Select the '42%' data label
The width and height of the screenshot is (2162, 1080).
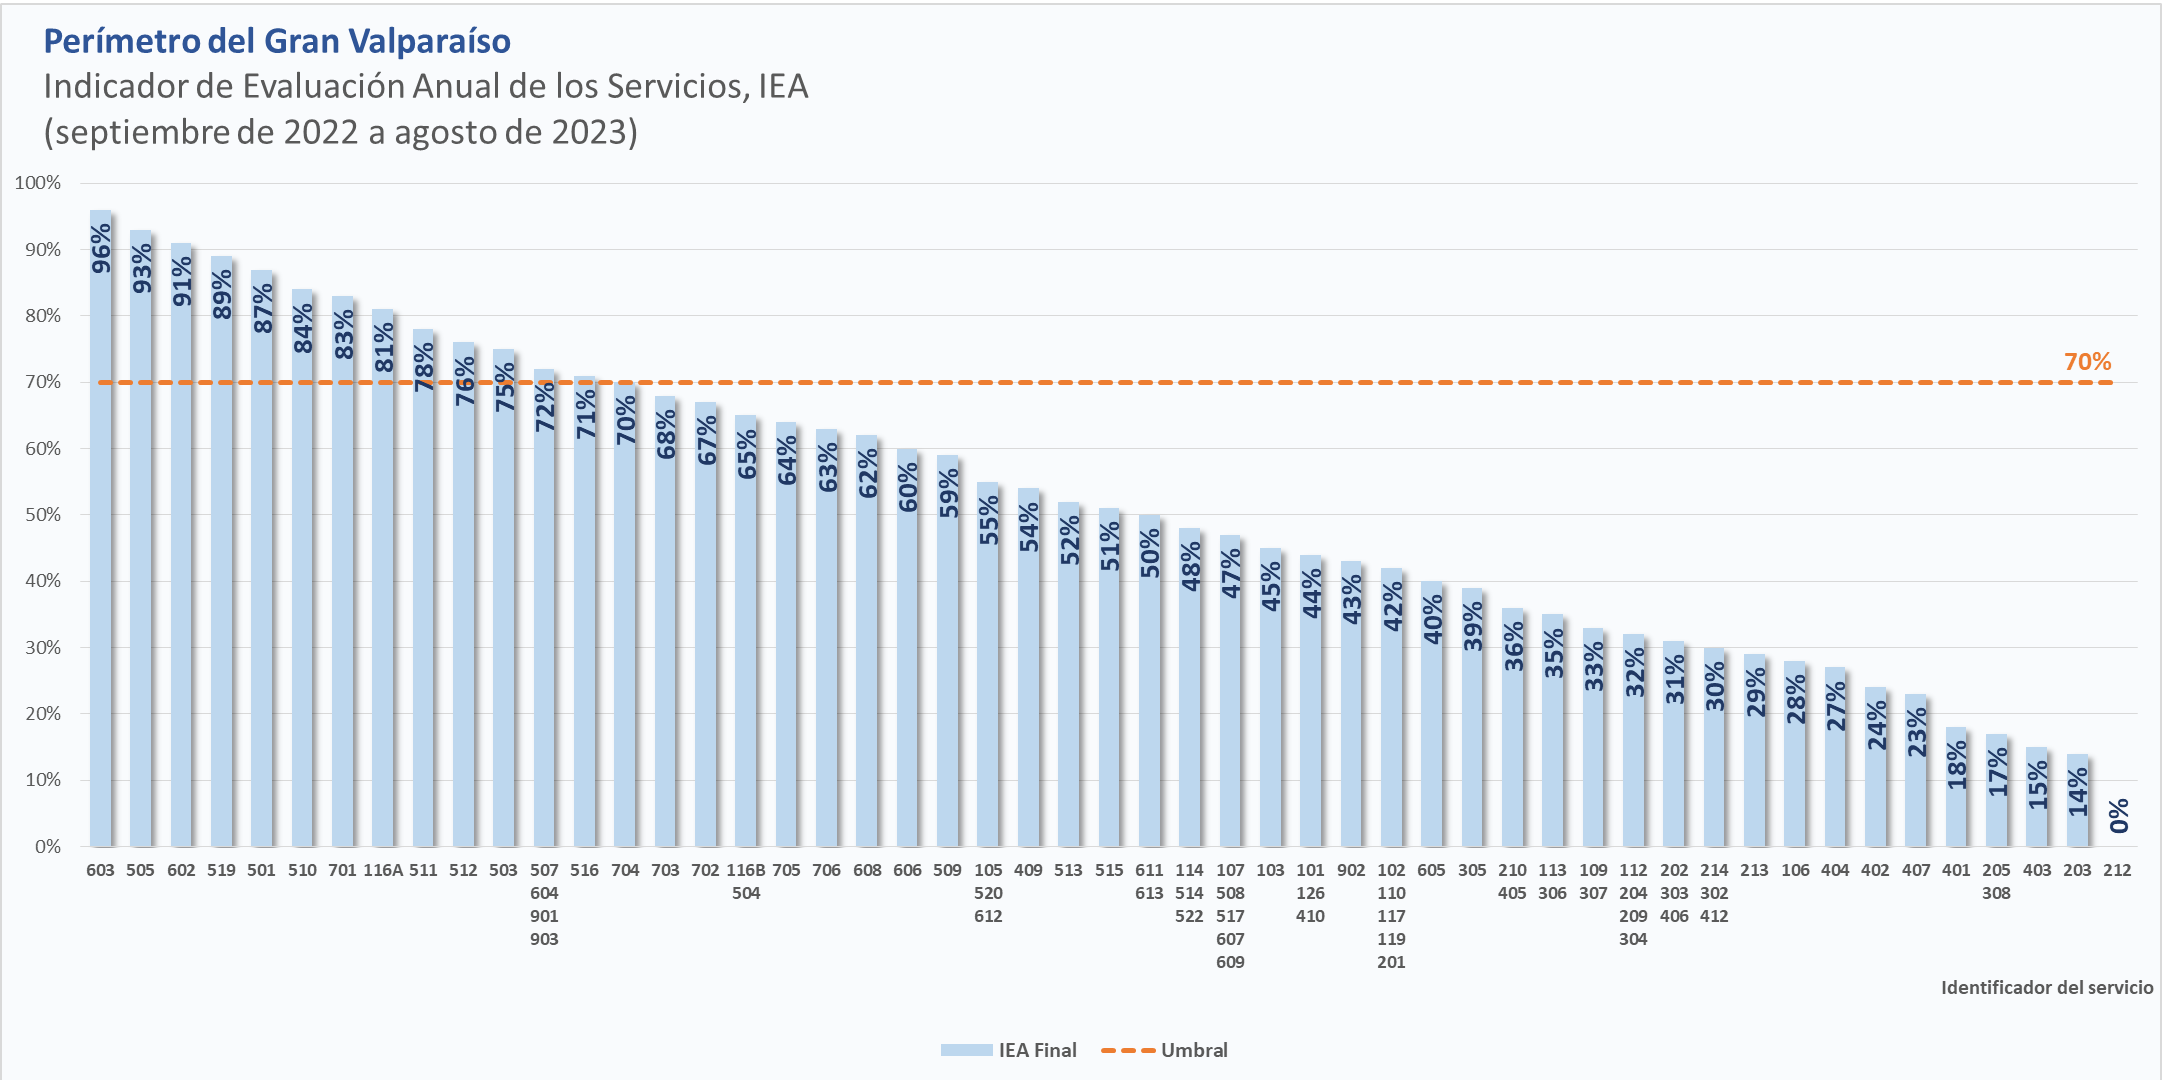coord(1392,606)
